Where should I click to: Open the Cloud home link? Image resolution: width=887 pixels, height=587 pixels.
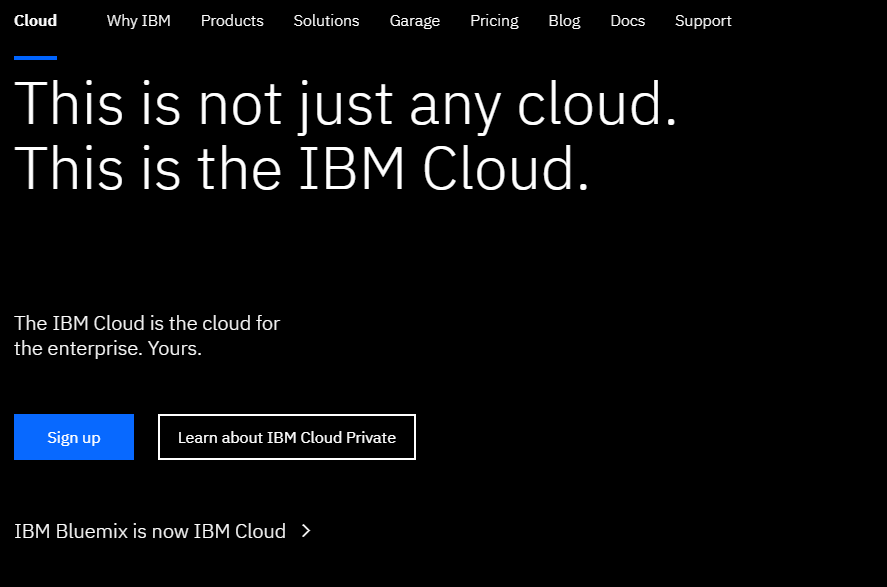[x=35, y=21]
